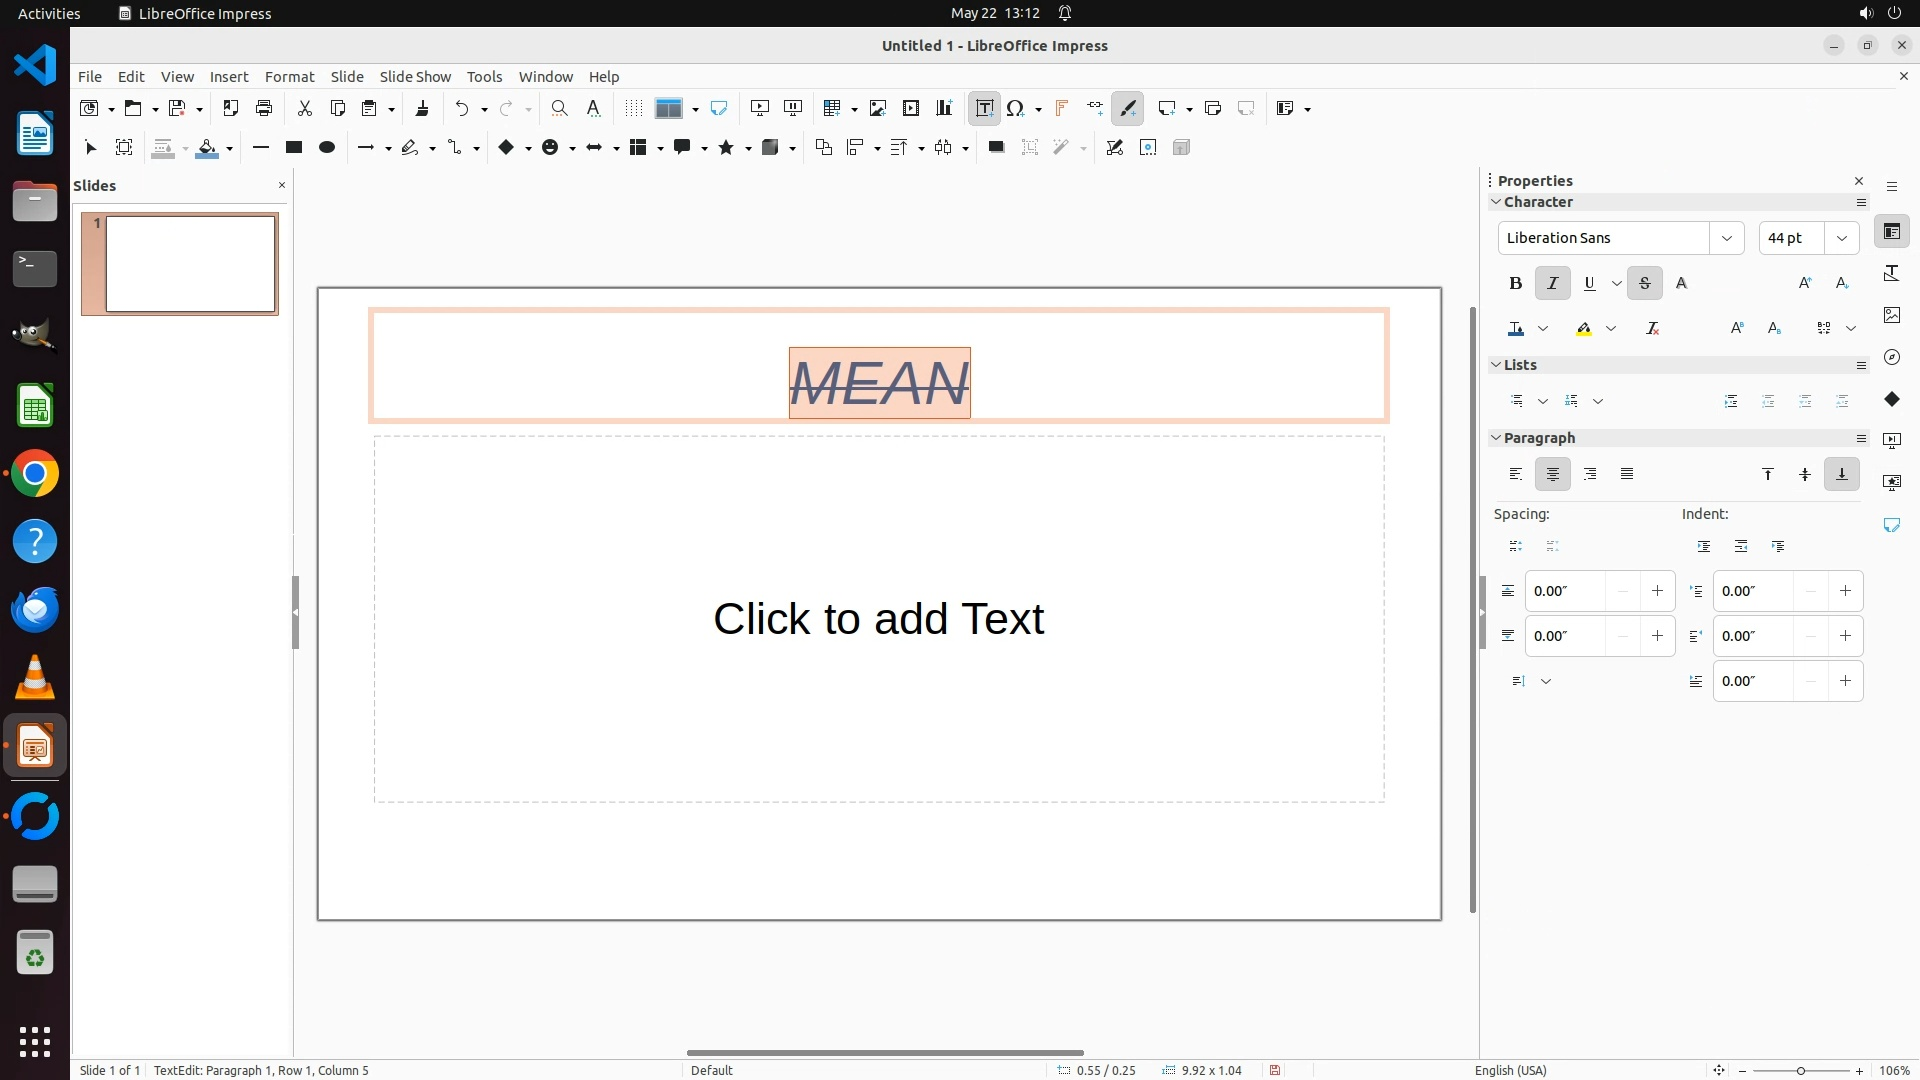Click 'Click to add Text' placeholder
Screen dimensions: 1920x1080
click(x=878, y=618)
